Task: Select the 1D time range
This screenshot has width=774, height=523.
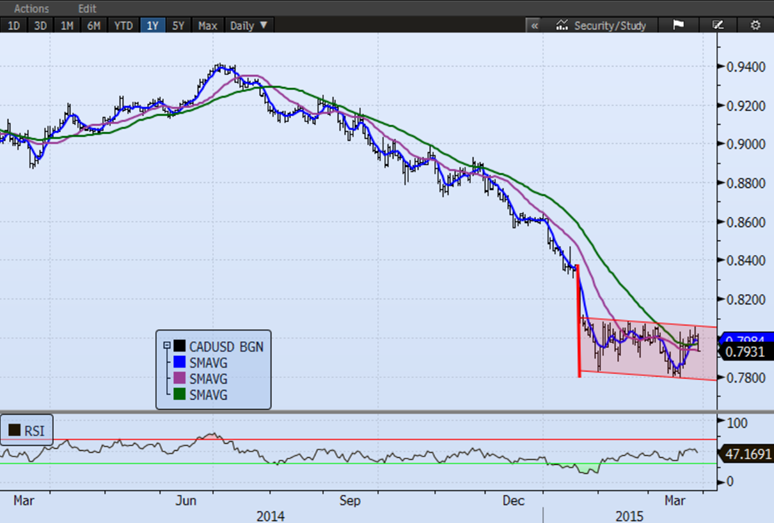Action: pos(14,25)
